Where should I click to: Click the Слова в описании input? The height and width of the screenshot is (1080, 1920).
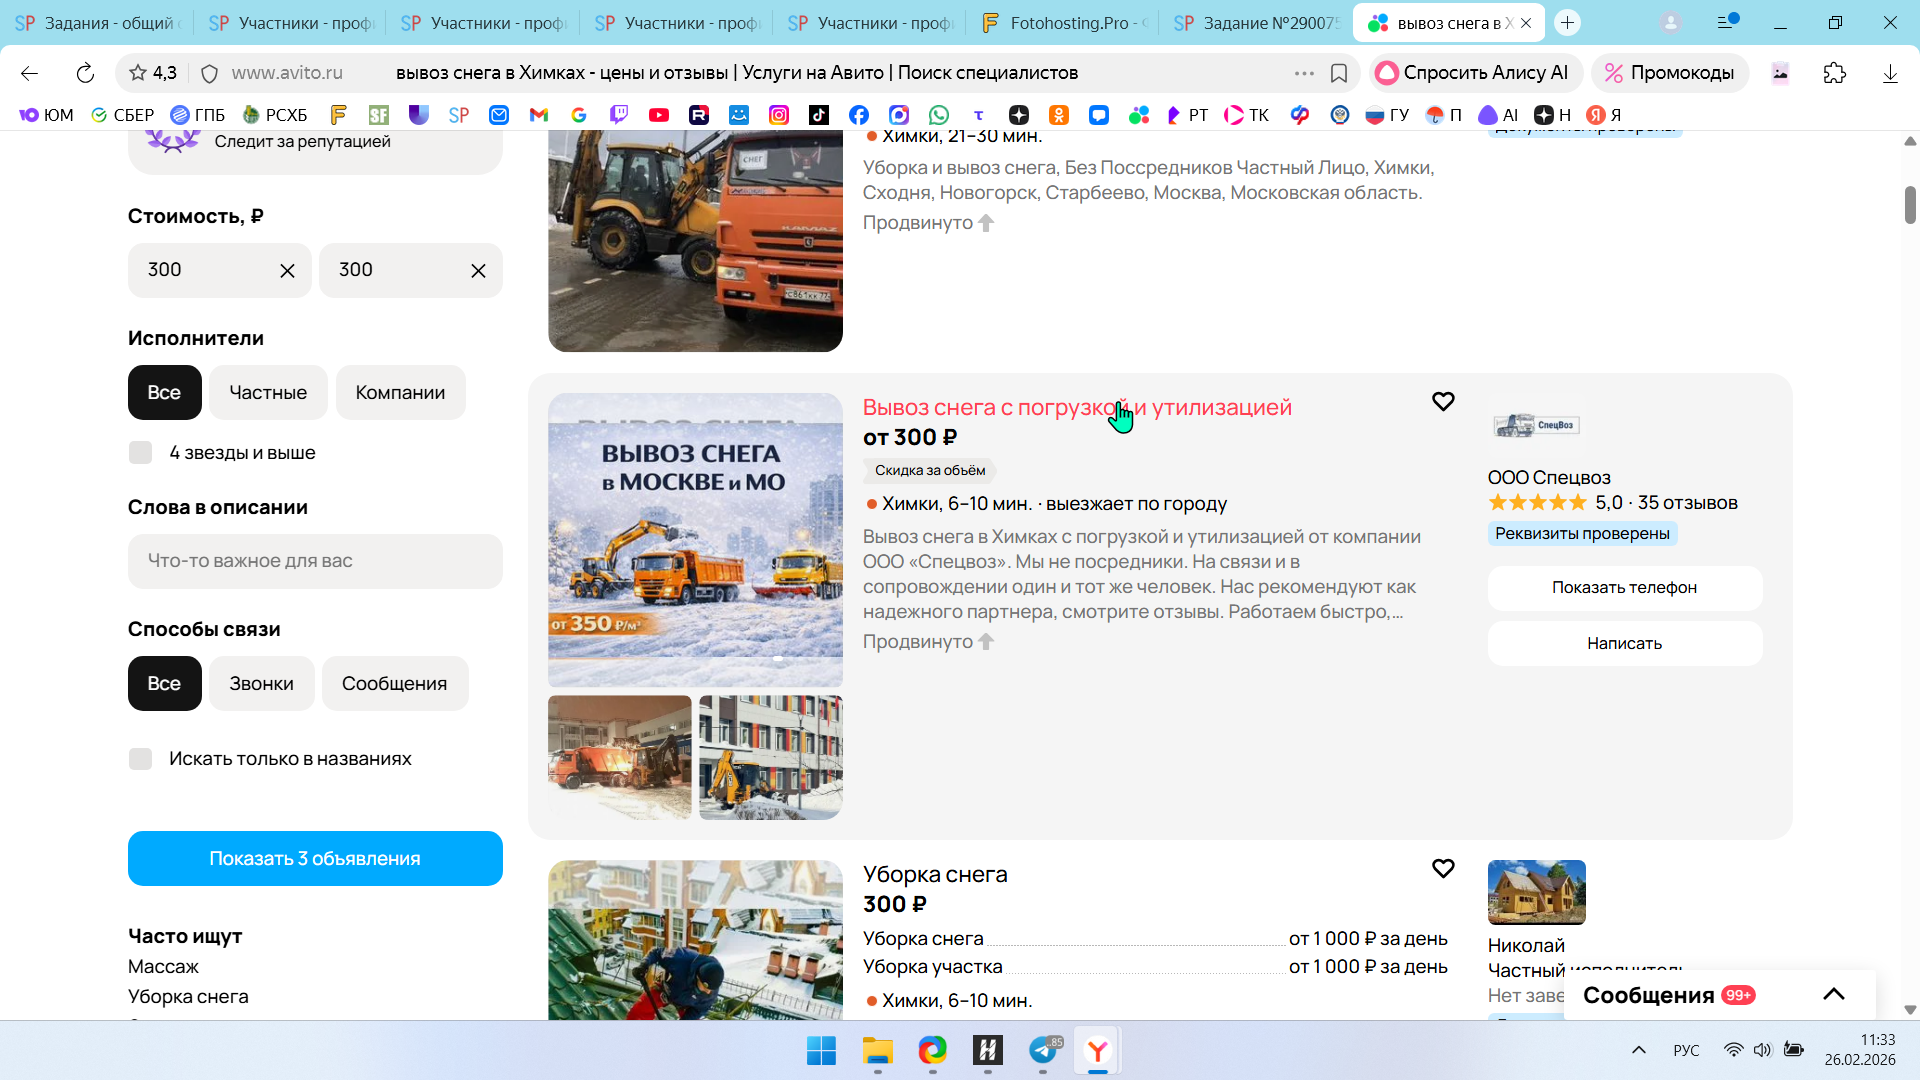pyautogui.click(x=315, y=561)
